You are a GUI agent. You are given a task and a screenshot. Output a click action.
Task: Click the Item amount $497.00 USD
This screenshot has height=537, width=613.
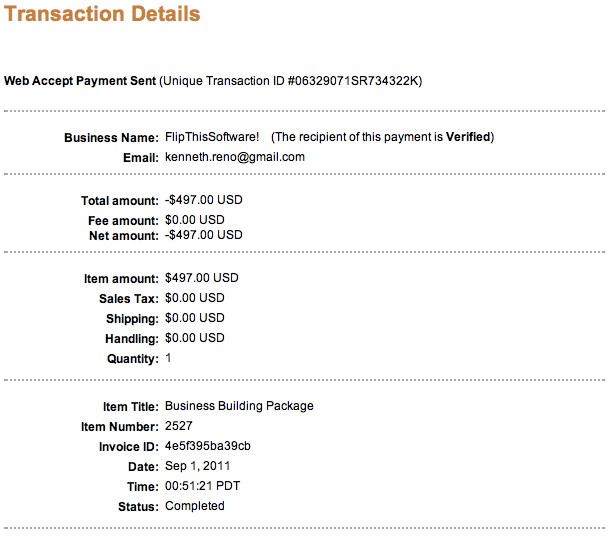[202, 278]
